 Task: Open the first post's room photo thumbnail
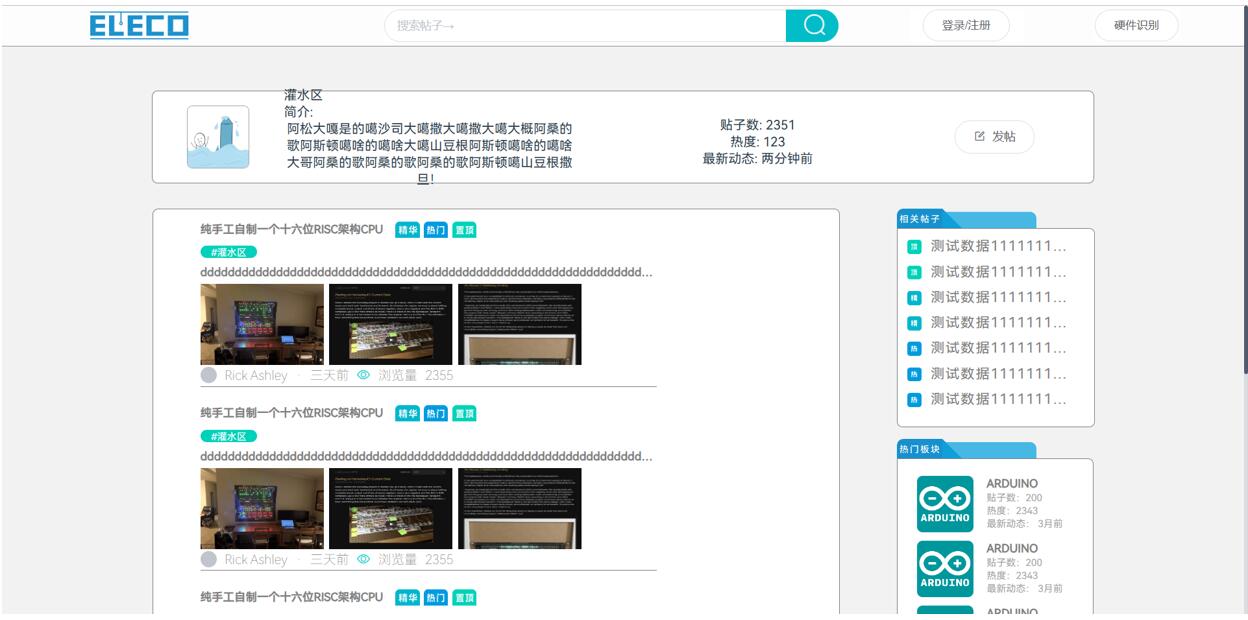point(262,324)
